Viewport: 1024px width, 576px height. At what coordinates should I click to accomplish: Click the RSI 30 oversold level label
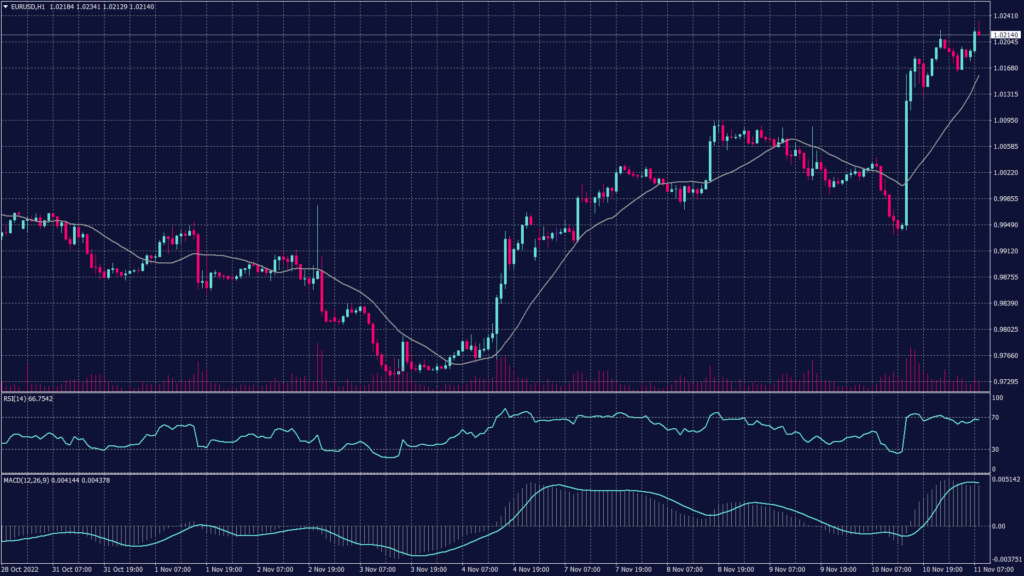pyautogui.click(x=996, y=449)
